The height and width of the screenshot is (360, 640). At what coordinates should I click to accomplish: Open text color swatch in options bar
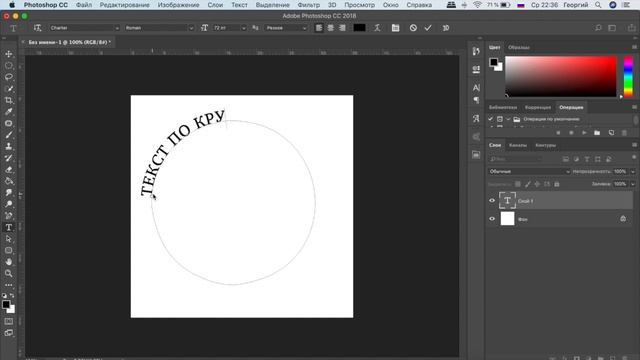click(x=359, y=28)
